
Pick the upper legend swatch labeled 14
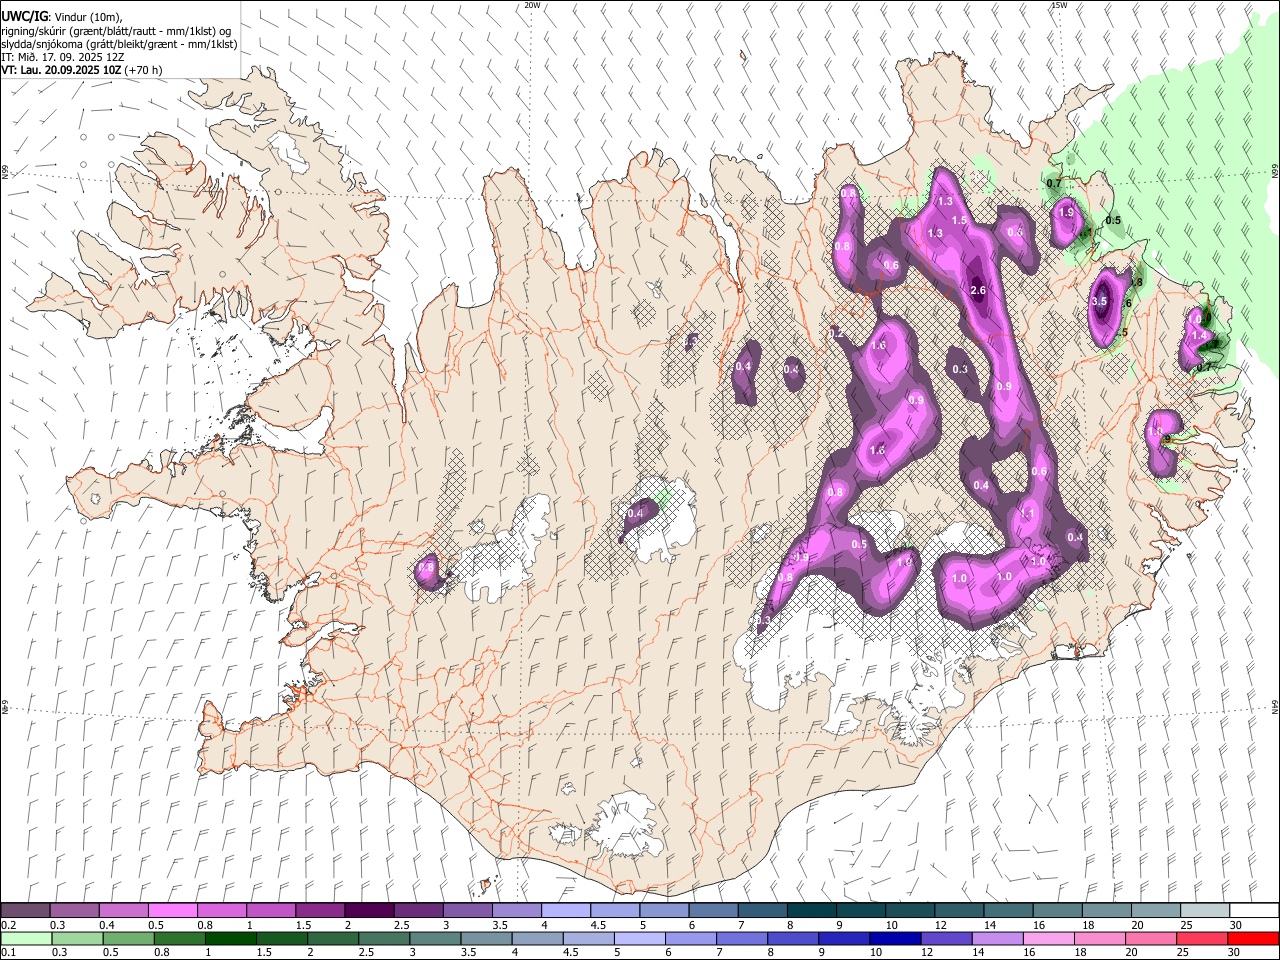(1008, 910)
